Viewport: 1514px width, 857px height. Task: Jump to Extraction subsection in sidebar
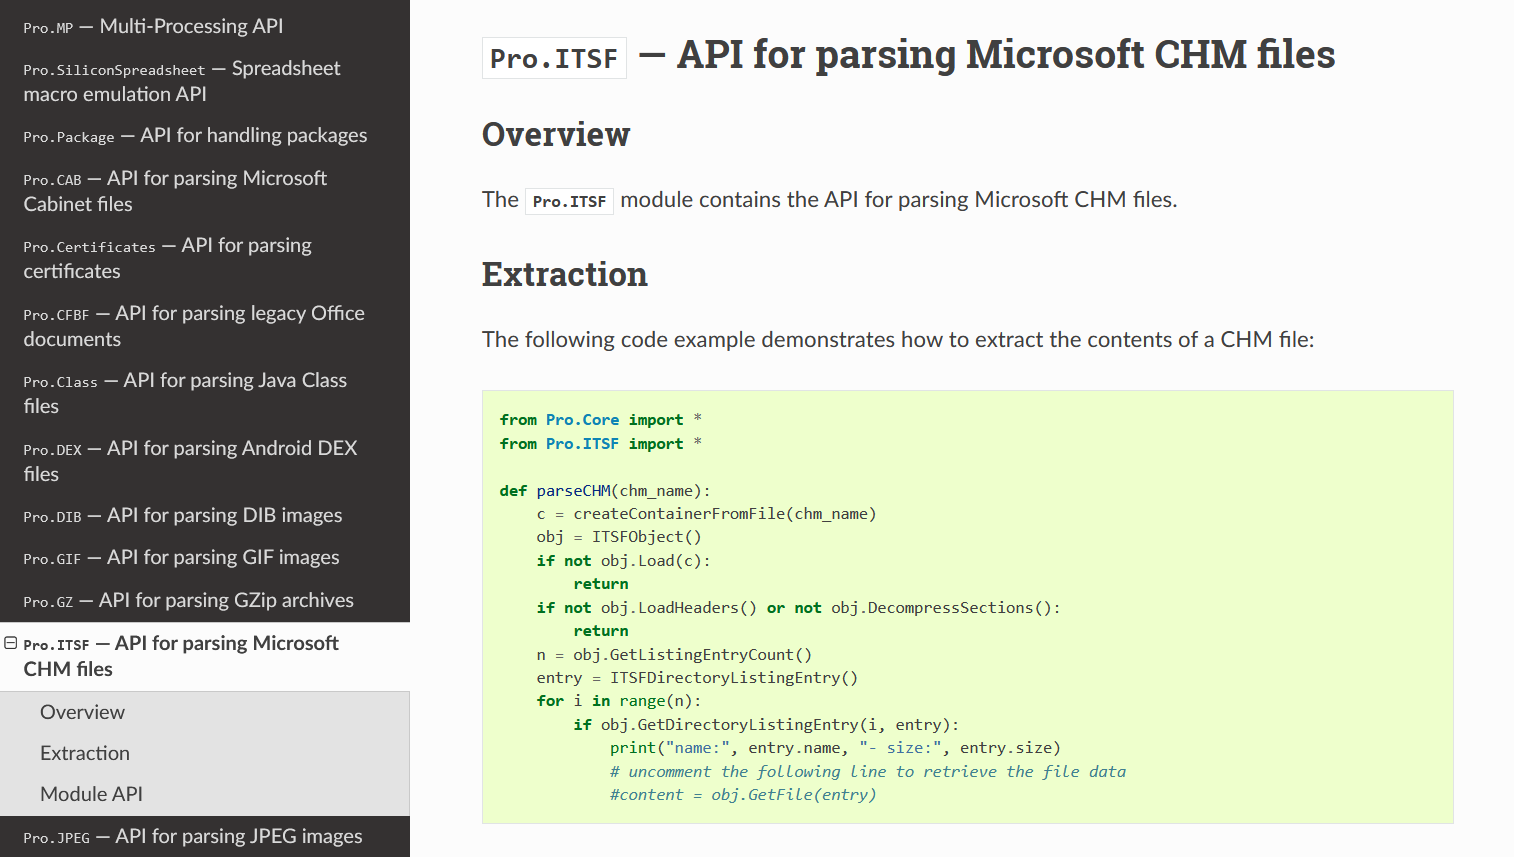click(85, 753)
